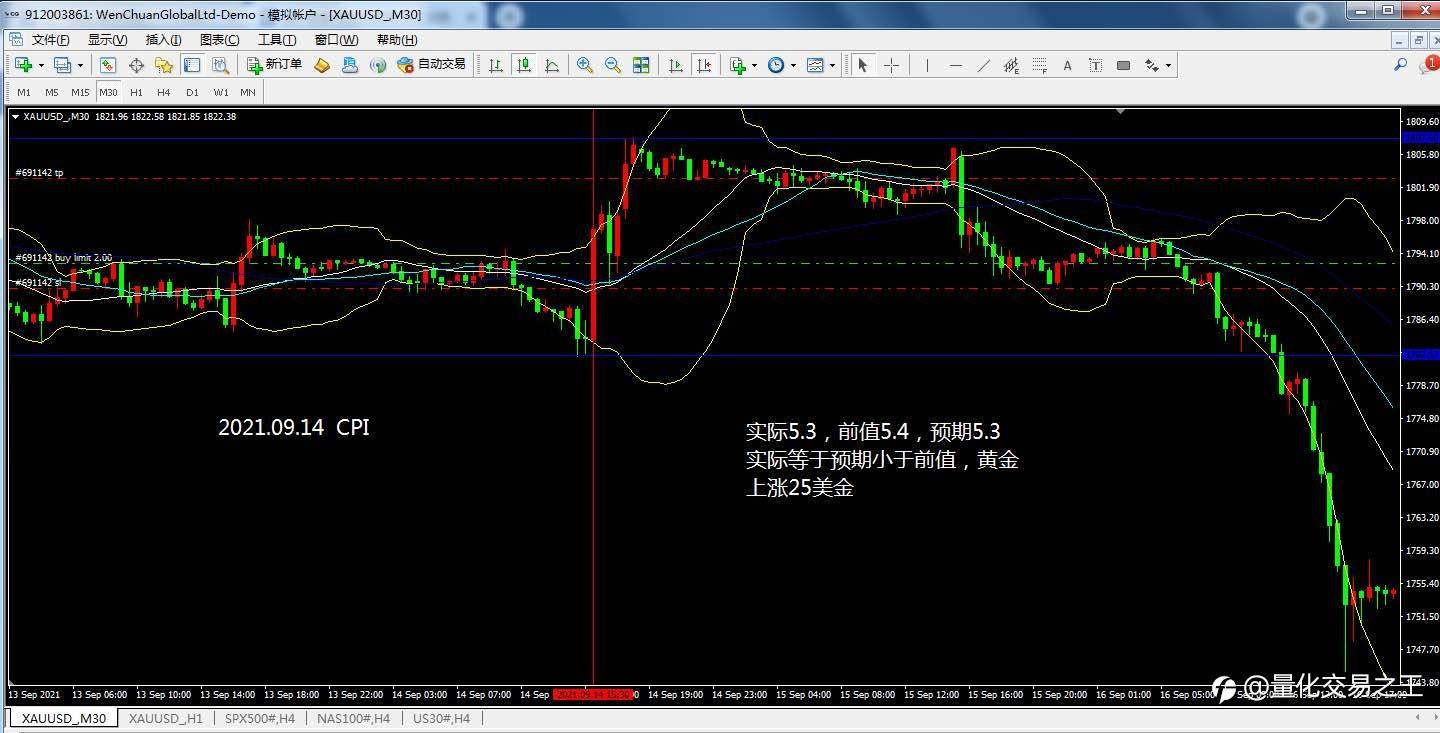The image size is (1440, 733).
Task: Click the #691143 buy limit 2.00 label
Action: [63, 258]
